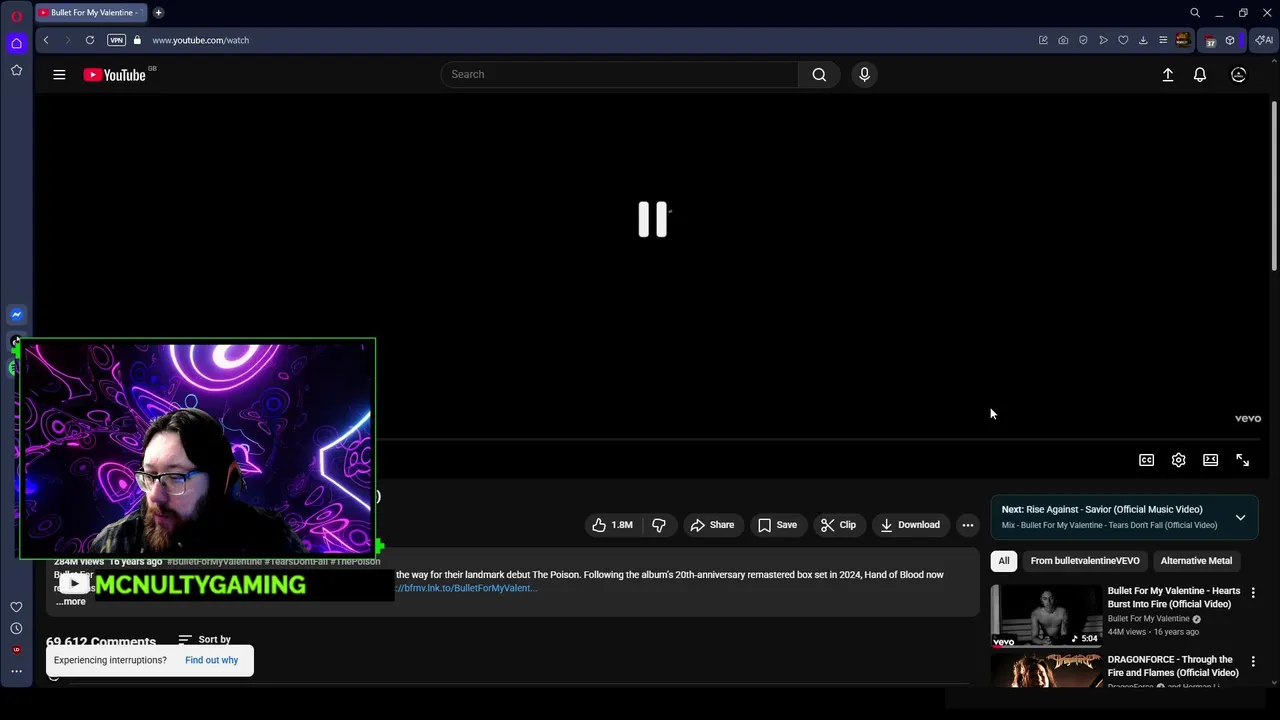1280x720 pixels.
Task: Open the browser downloads icon
Action: click(x=1143, y=40)
